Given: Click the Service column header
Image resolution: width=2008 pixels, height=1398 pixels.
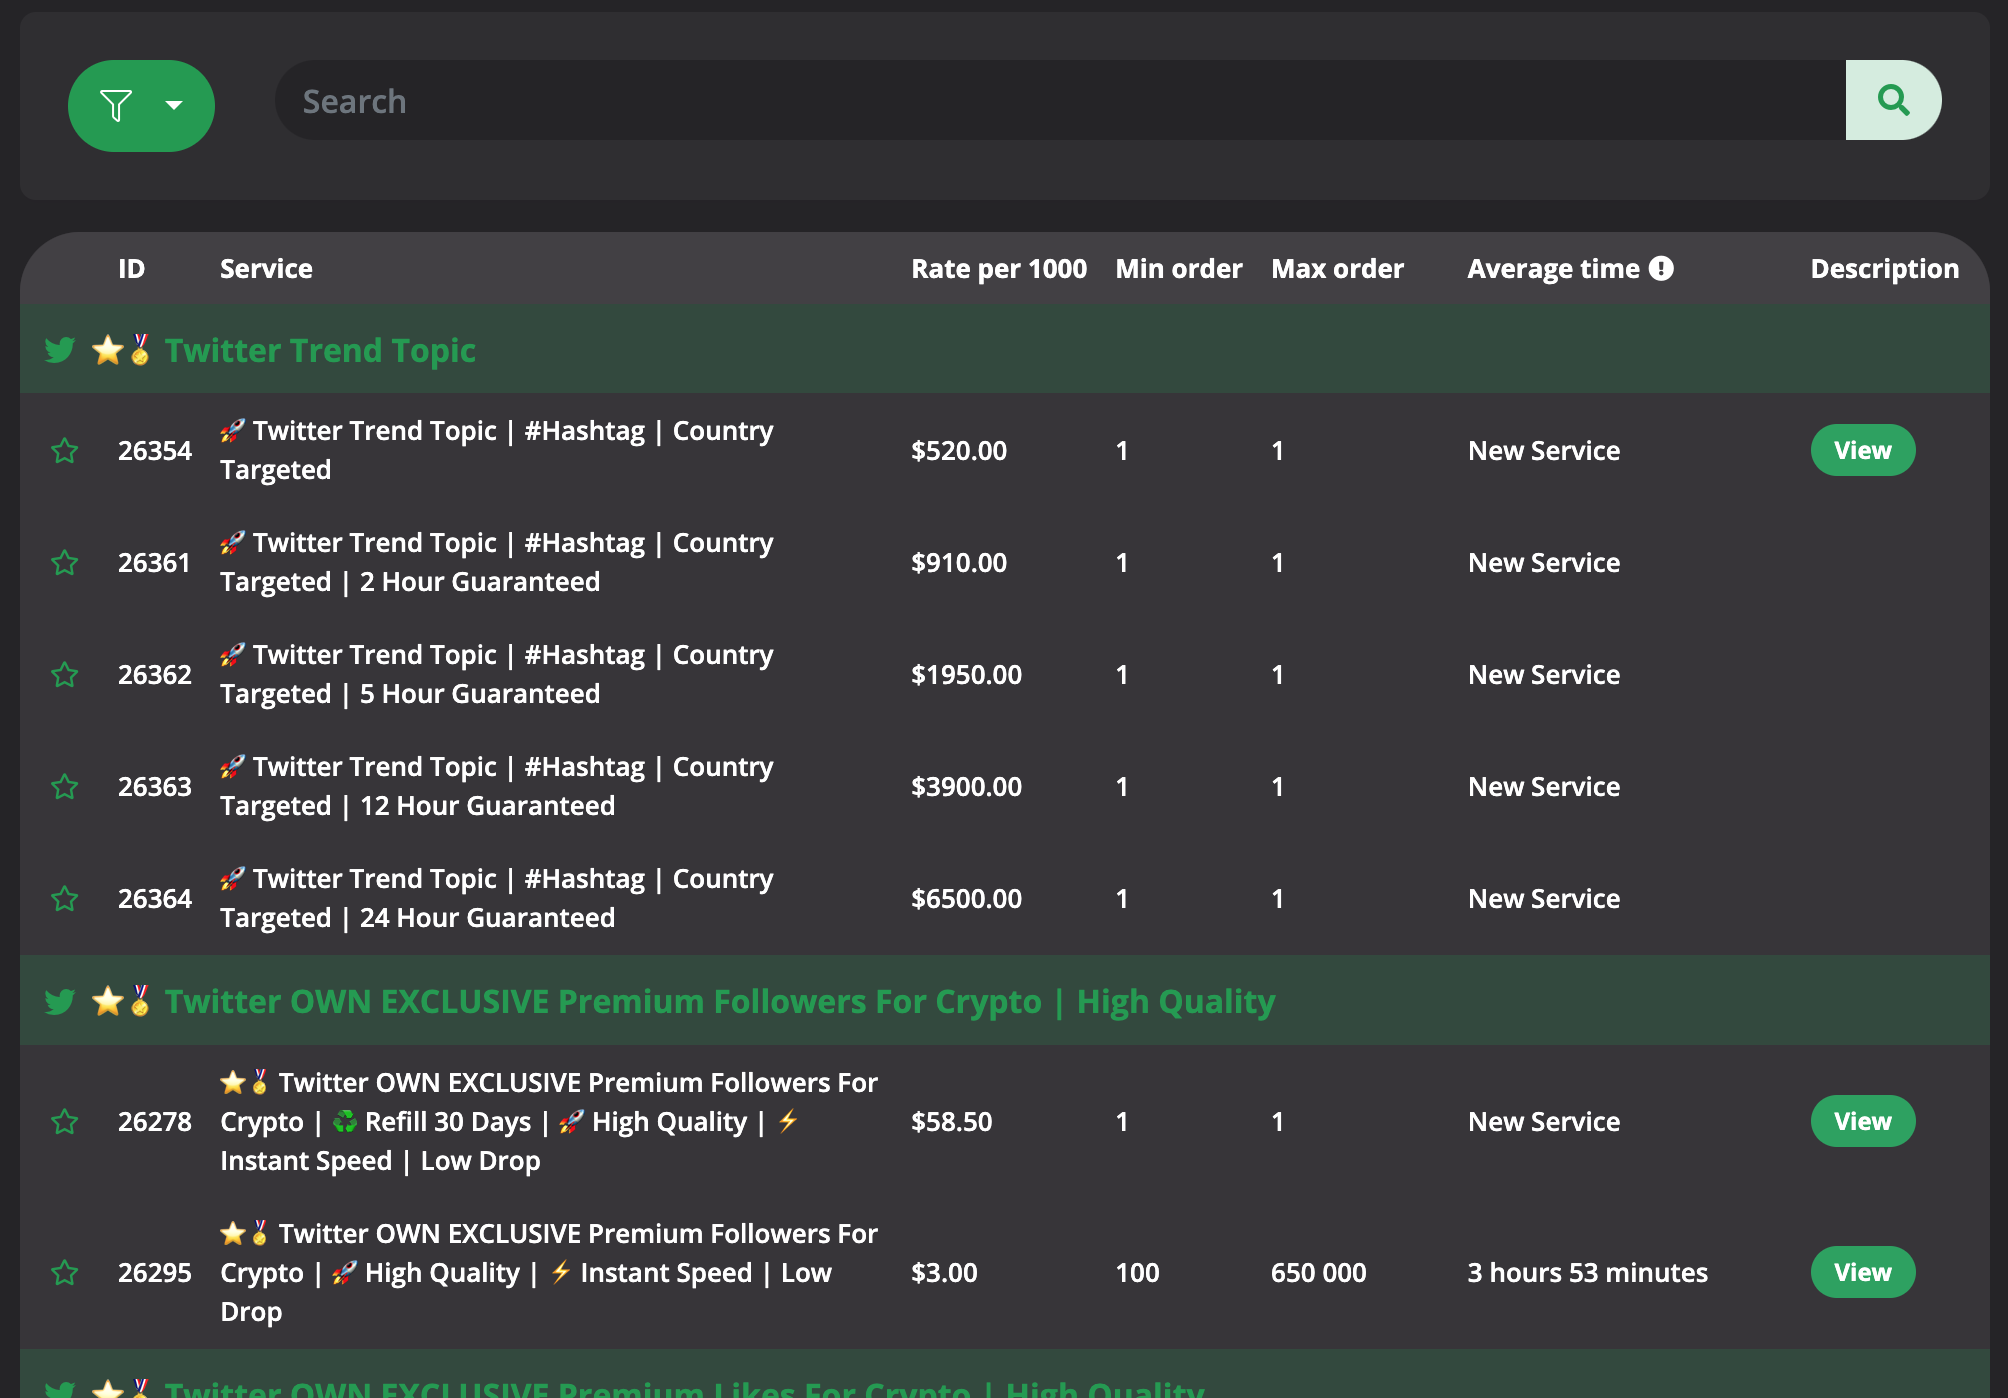Looking at the screenshot, I should coord(266,268).
